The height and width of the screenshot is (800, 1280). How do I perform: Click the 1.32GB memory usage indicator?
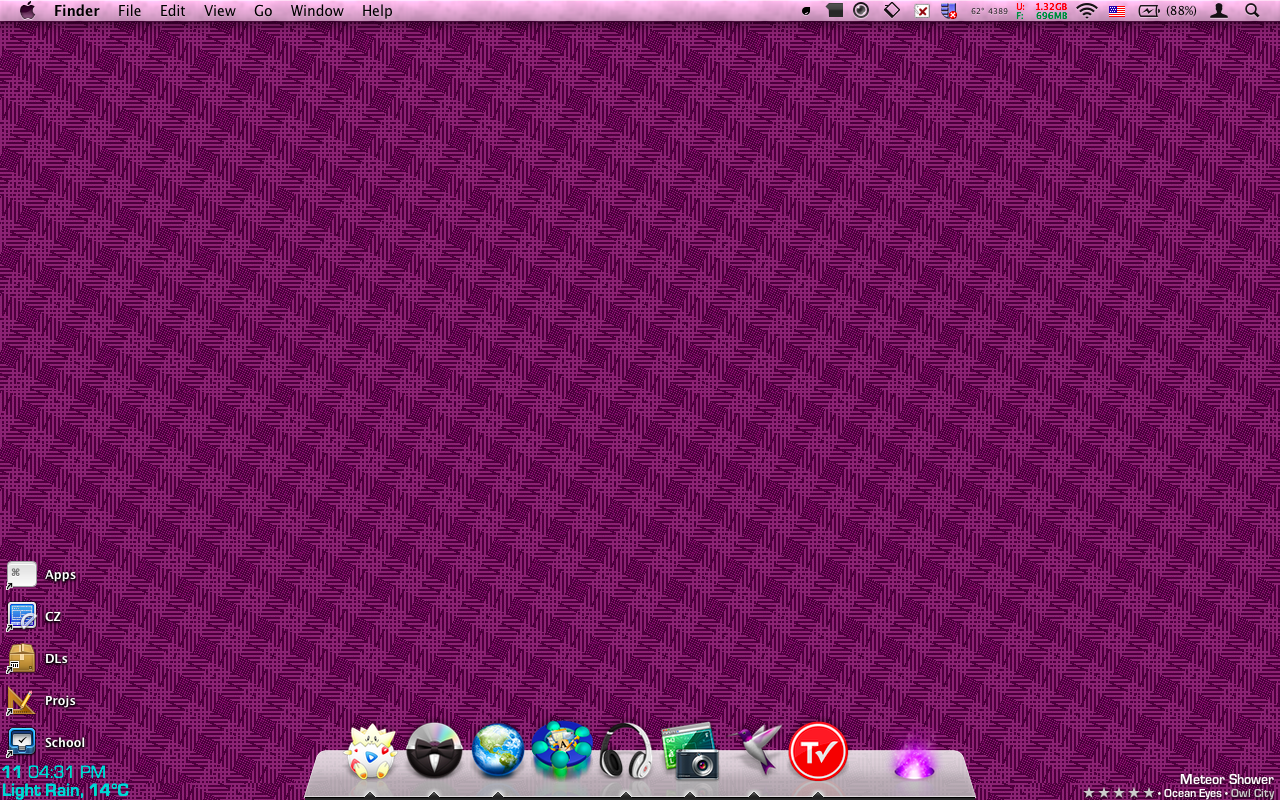1042,11
